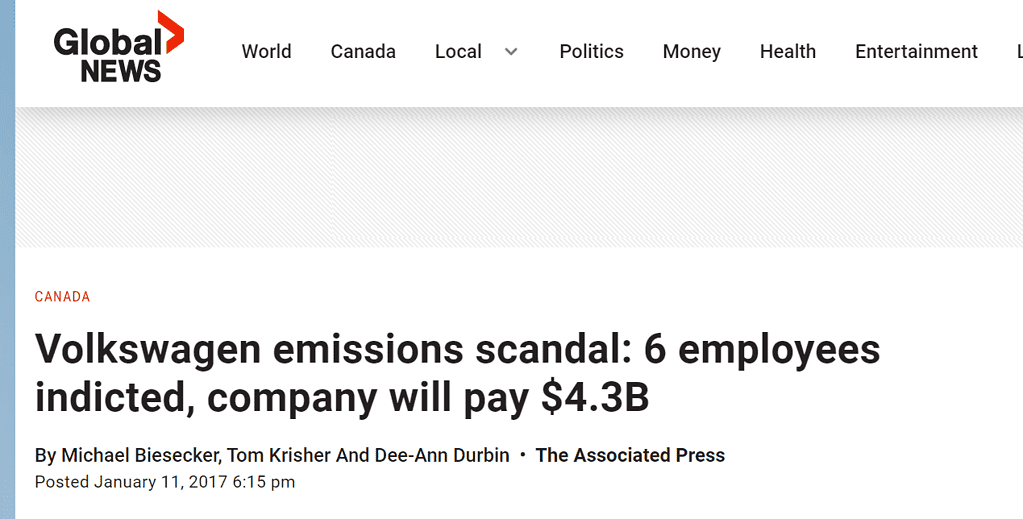Open the Politics section
Image resolution: width=1023 pixels, height=519 pixels.
point(591,52)
